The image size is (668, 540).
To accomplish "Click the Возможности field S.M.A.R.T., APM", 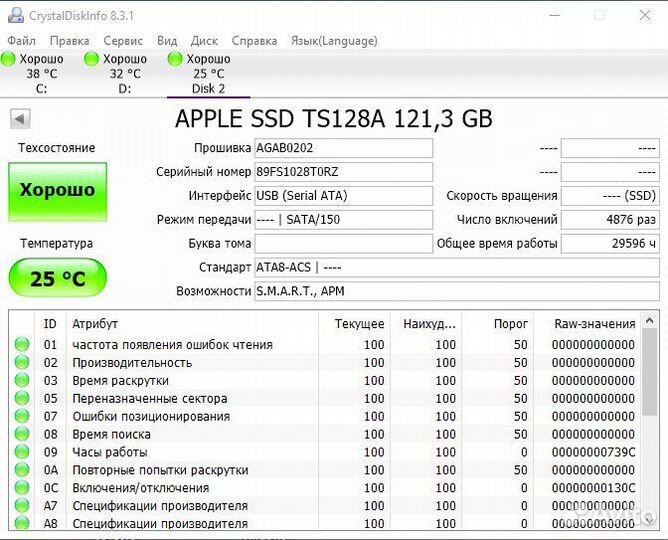I will 457,291.
